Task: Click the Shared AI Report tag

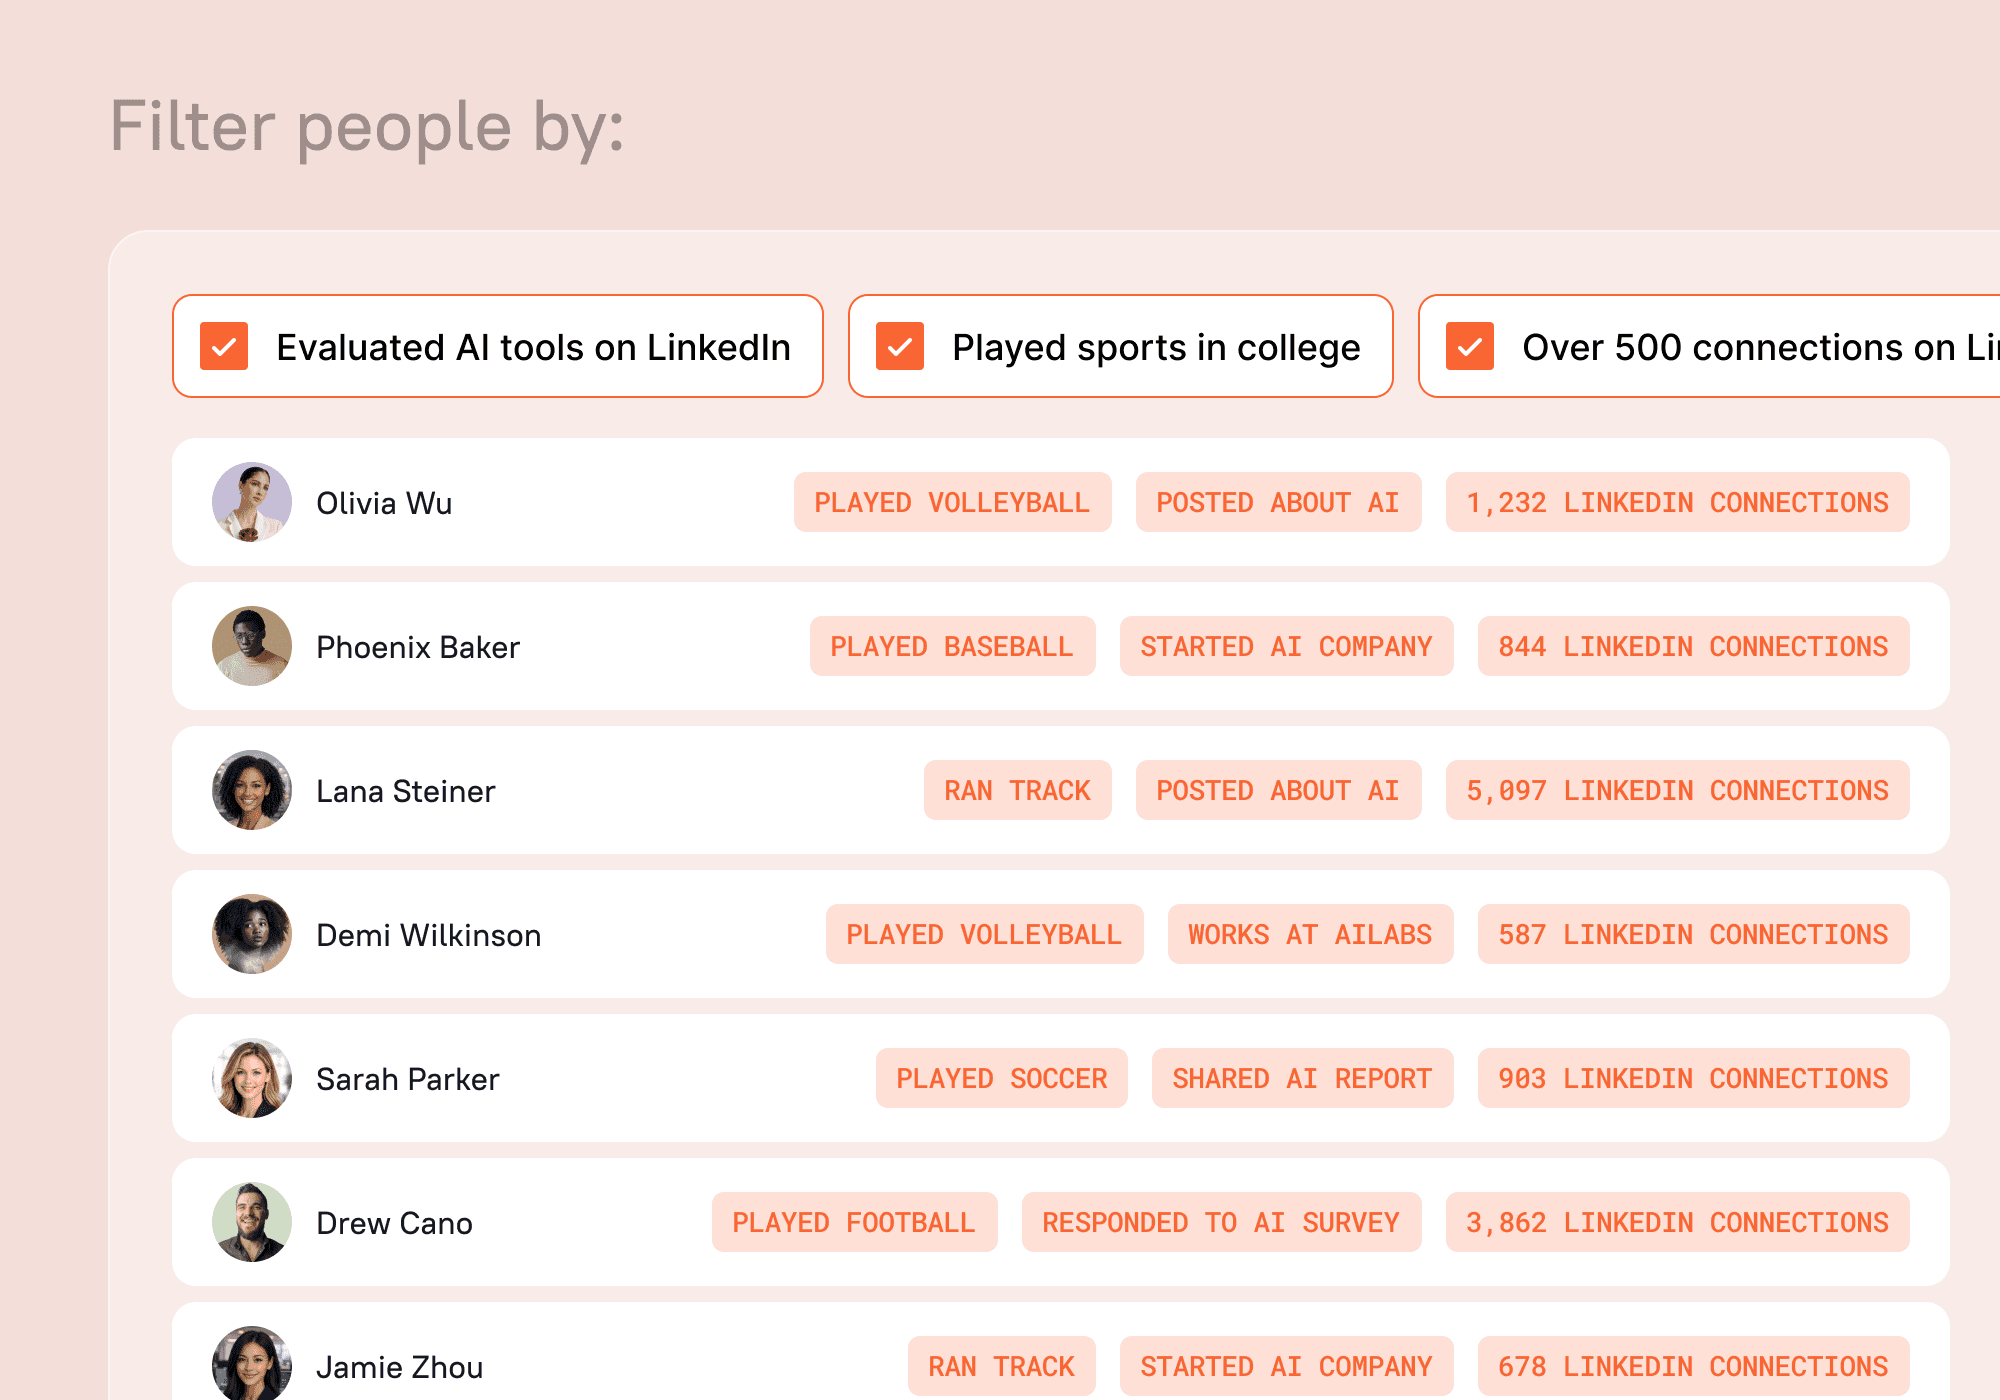Action: pos(1302,1078)
